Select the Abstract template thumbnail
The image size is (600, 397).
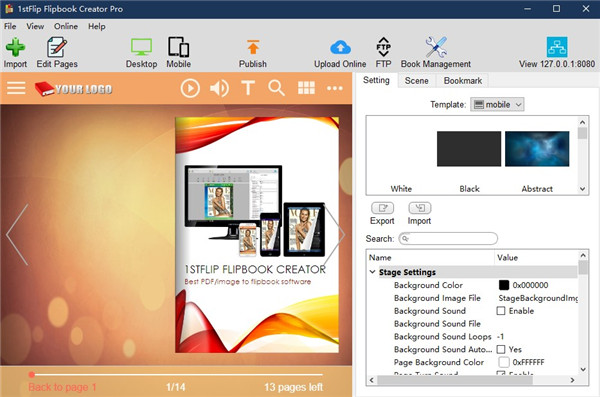537,149
